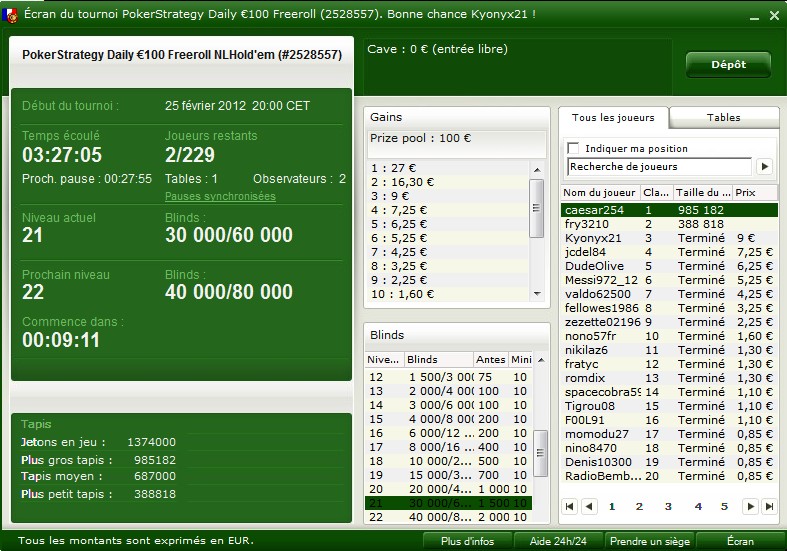The image size is (787, 551).
Task: Select player jcdel84 row
Action: tap(669, 252)
